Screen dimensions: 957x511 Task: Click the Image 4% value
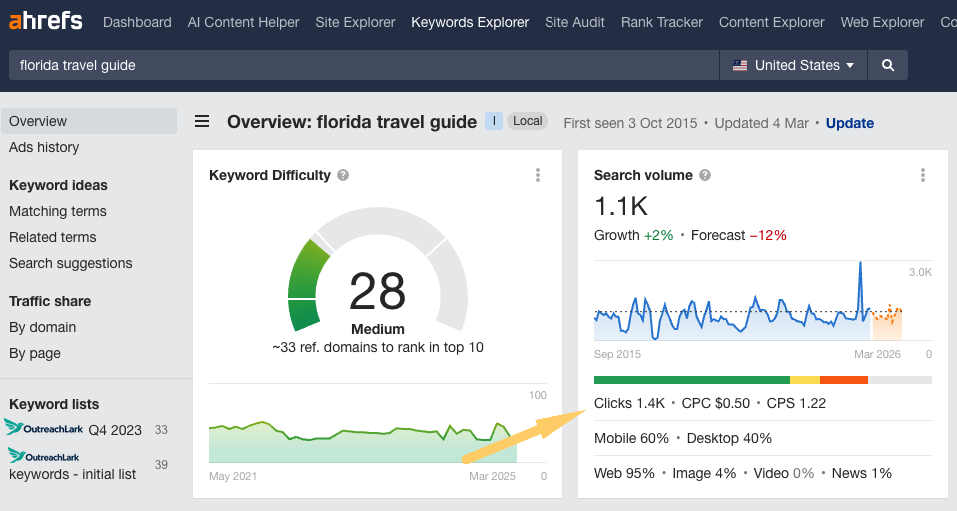[x=704, y=473]
